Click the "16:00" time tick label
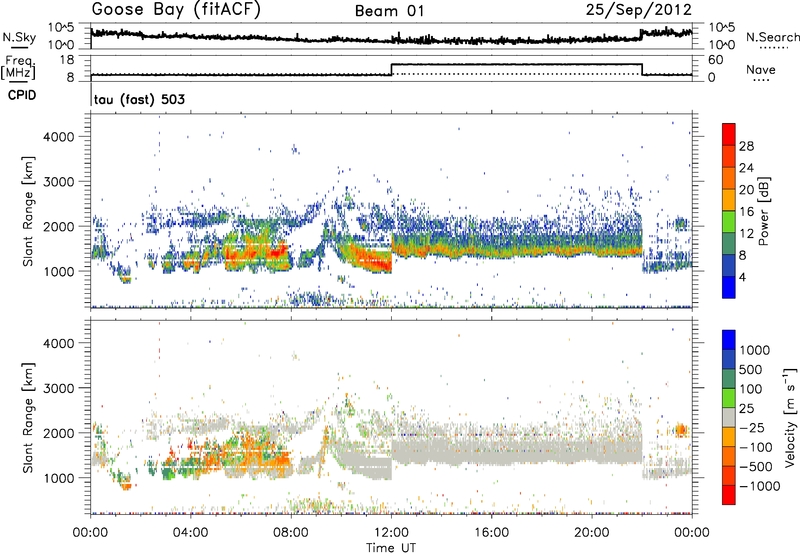 pyautogui.click(x=491, y=533)
